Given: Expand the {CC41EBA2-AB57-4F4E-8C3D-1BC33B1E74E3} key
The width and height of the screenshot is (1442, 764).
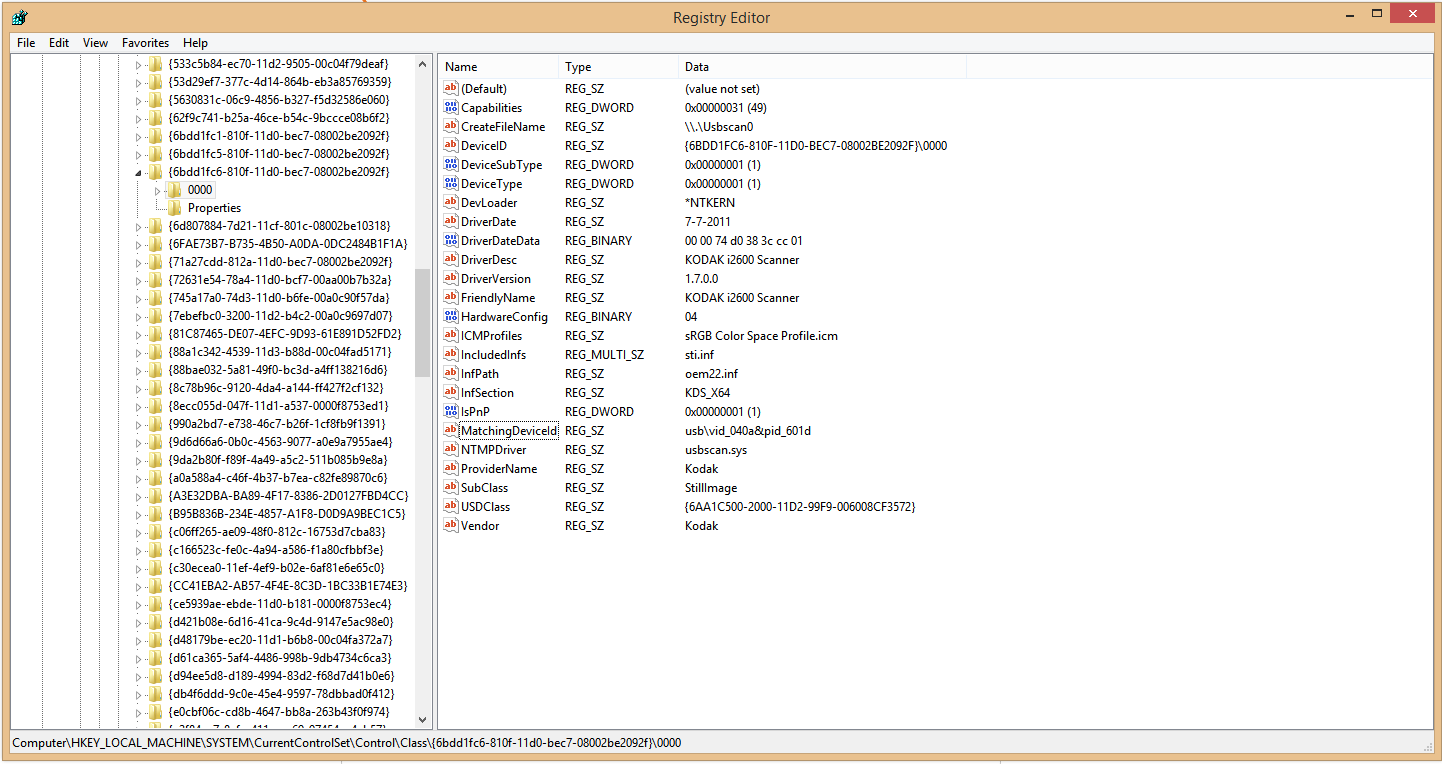Looking at the screenshot, I should (x=139, y=586).
